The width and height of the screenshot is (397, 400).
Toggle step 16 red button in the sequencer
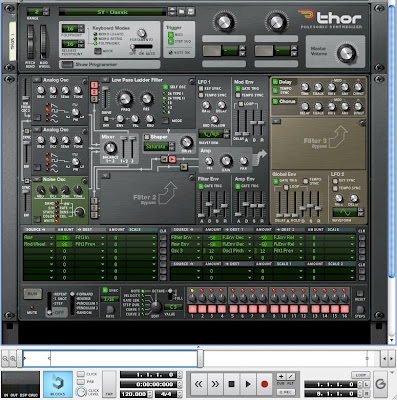point(345,309)
